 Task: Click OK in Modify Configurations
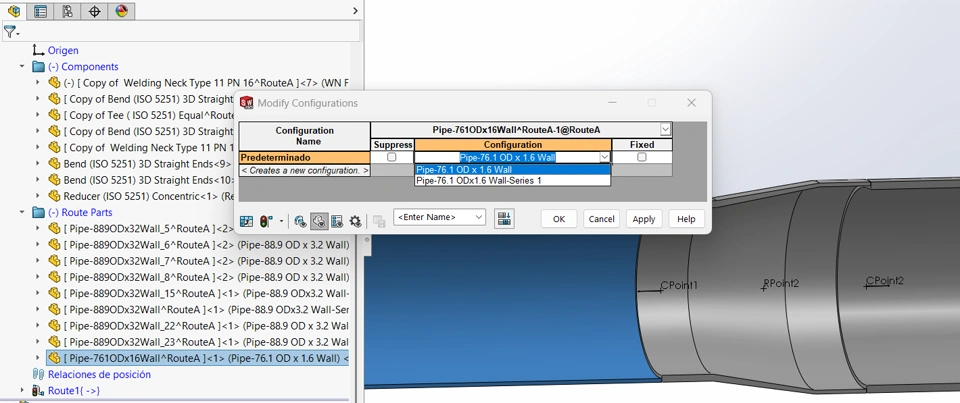(559, 219)
